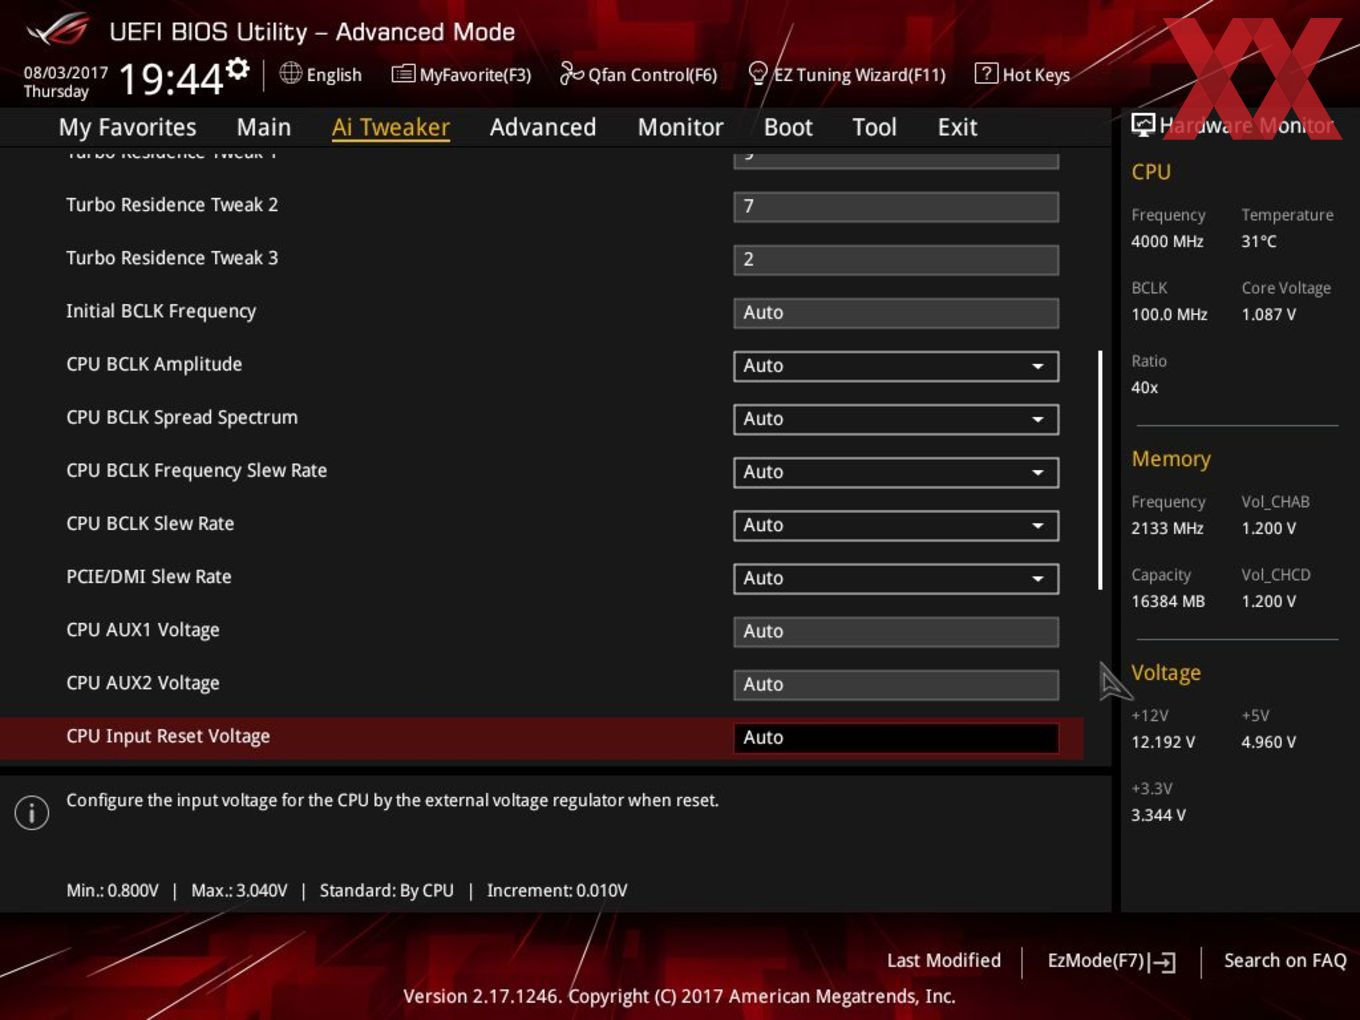This screenshot has height=1020, width=1360.
Task: Click the EZ Tuning Wizard bulb icon
Action: 758,73
